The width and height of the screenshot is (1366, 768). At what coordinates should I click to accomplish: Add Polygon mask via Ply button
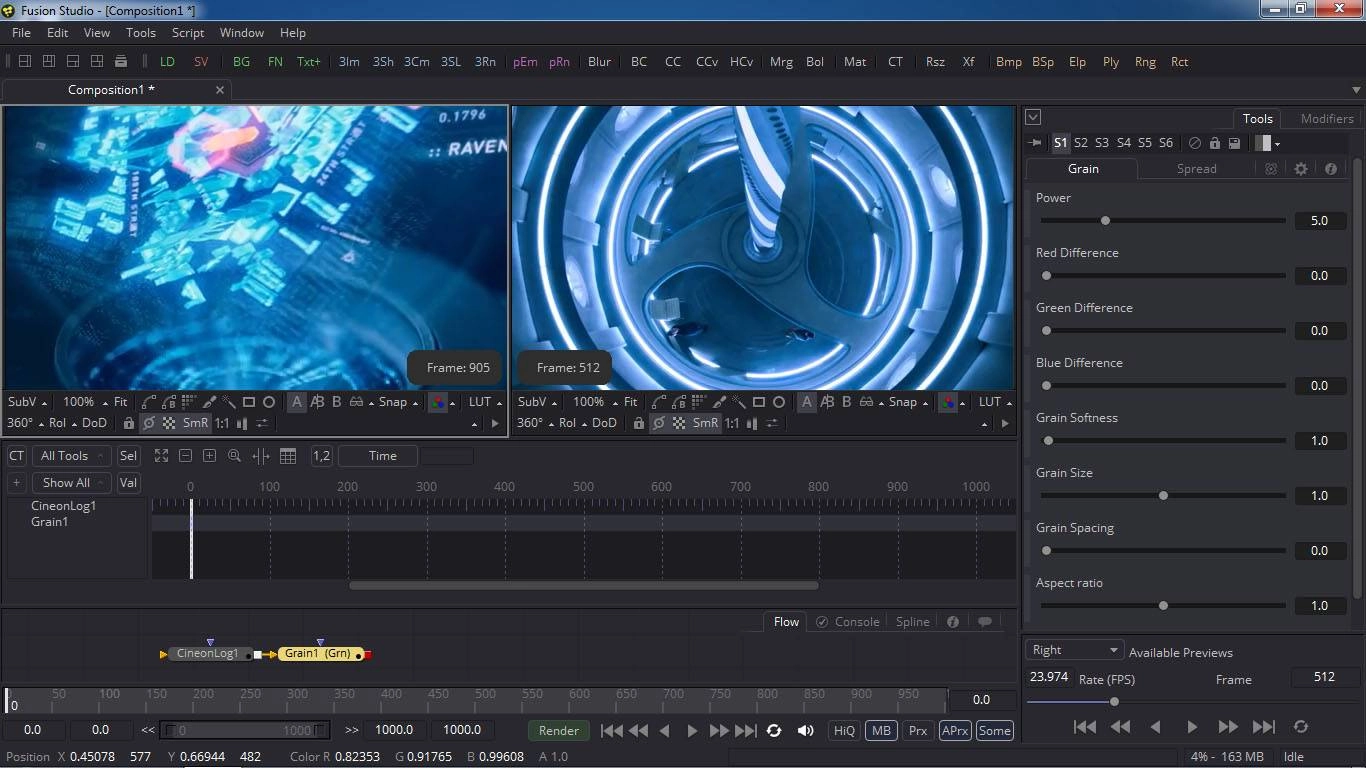point(1111,62)
